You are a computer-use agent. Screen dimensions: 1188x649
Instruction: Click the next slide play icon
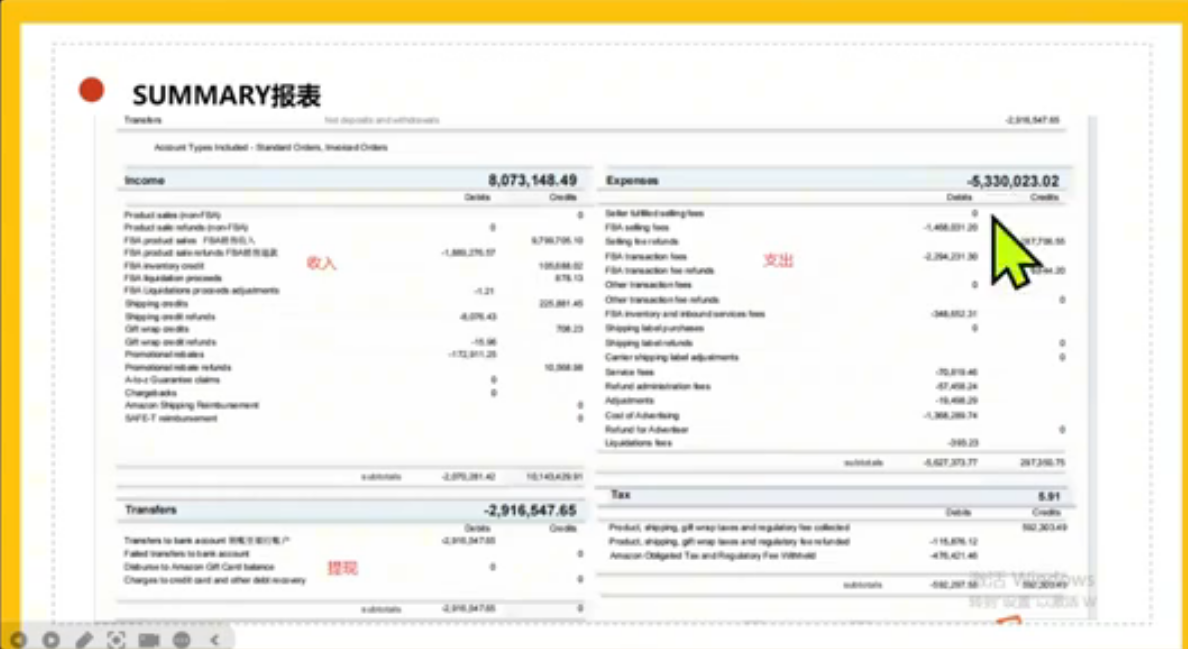tap(50, 639)
